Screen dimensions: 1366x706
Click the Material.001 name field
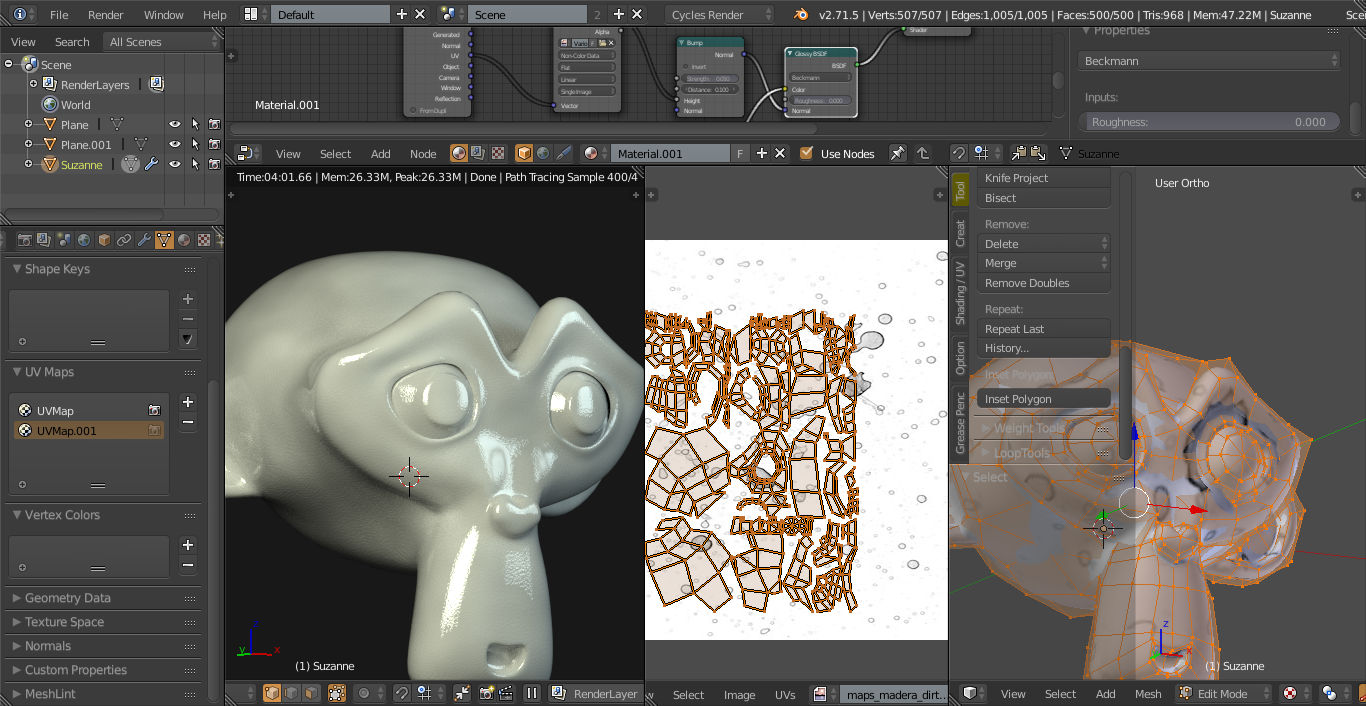click(x=670, y=153)
